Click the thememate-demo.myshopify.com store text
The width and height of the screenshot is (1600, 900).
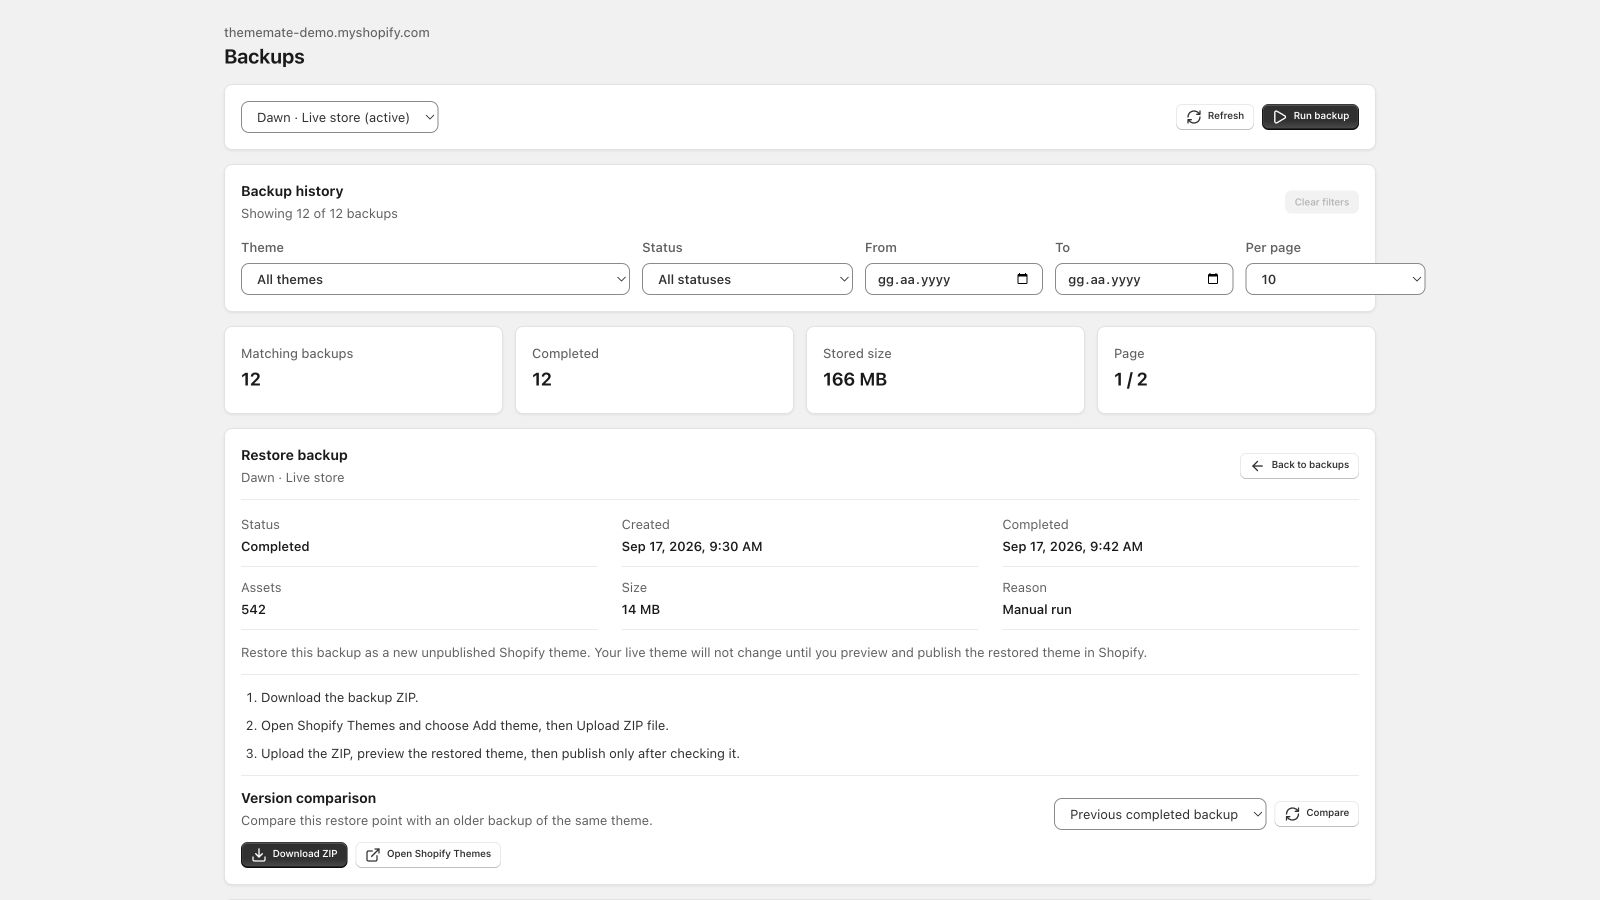(x=327, y=32)
